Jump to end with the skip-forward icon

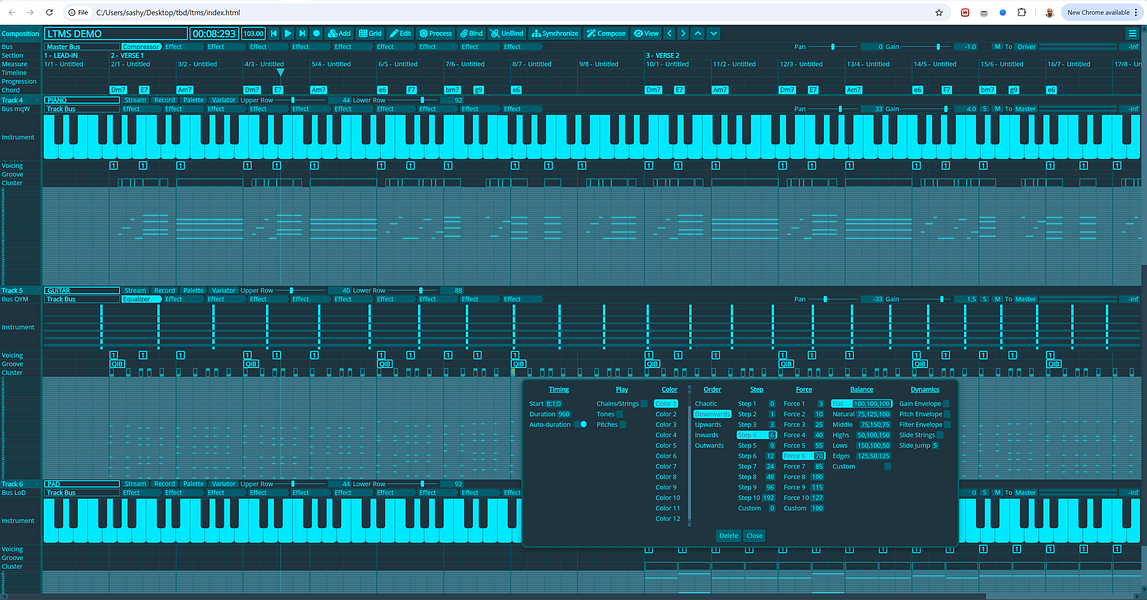pyautogui.click(x=302, y=34)
